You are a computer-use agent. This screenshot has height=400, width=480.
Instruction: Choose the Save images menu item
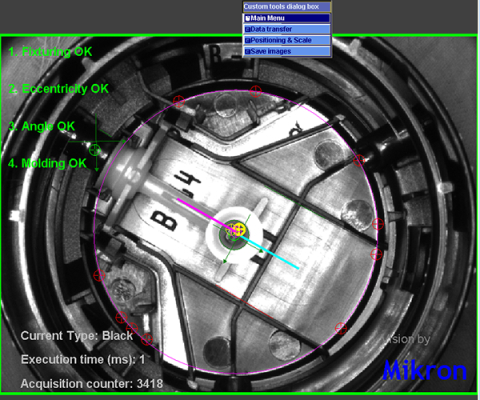(287, 51)
